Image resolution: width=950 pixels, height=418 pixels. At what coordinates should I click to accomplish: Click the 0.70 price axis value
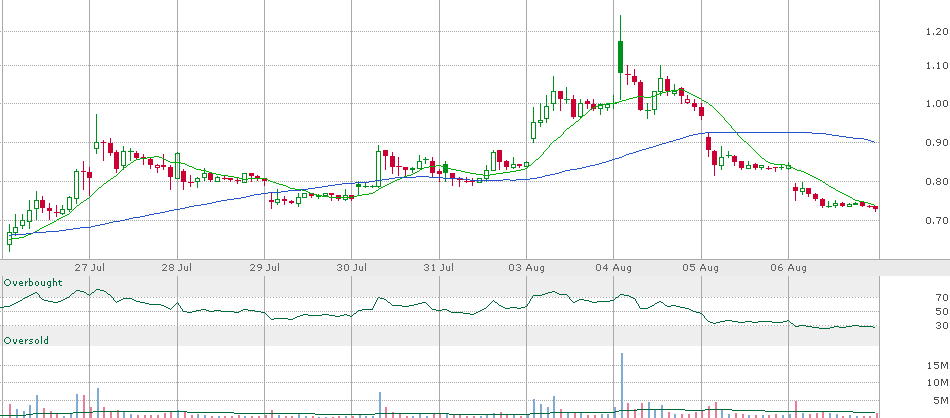937,221
